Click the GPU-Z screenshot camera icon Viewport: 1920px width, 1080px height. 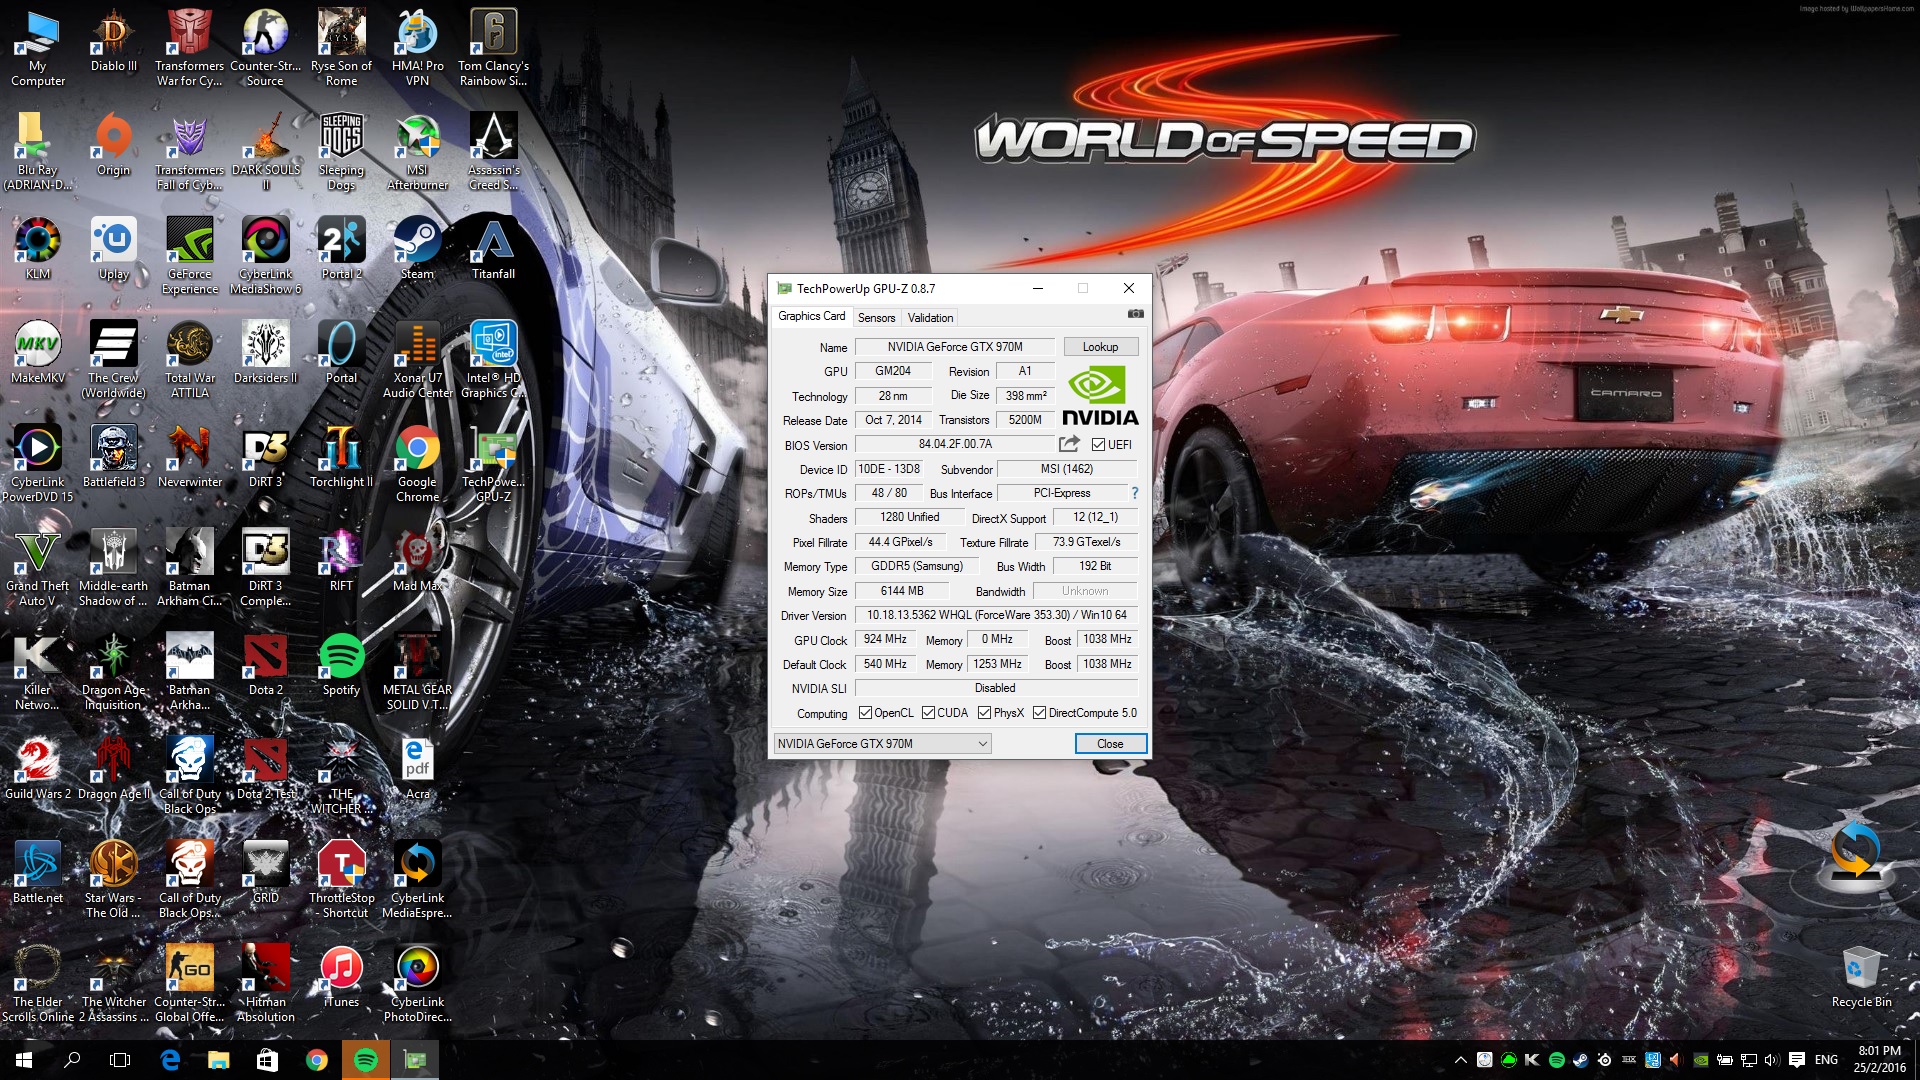pos(1135,314)
